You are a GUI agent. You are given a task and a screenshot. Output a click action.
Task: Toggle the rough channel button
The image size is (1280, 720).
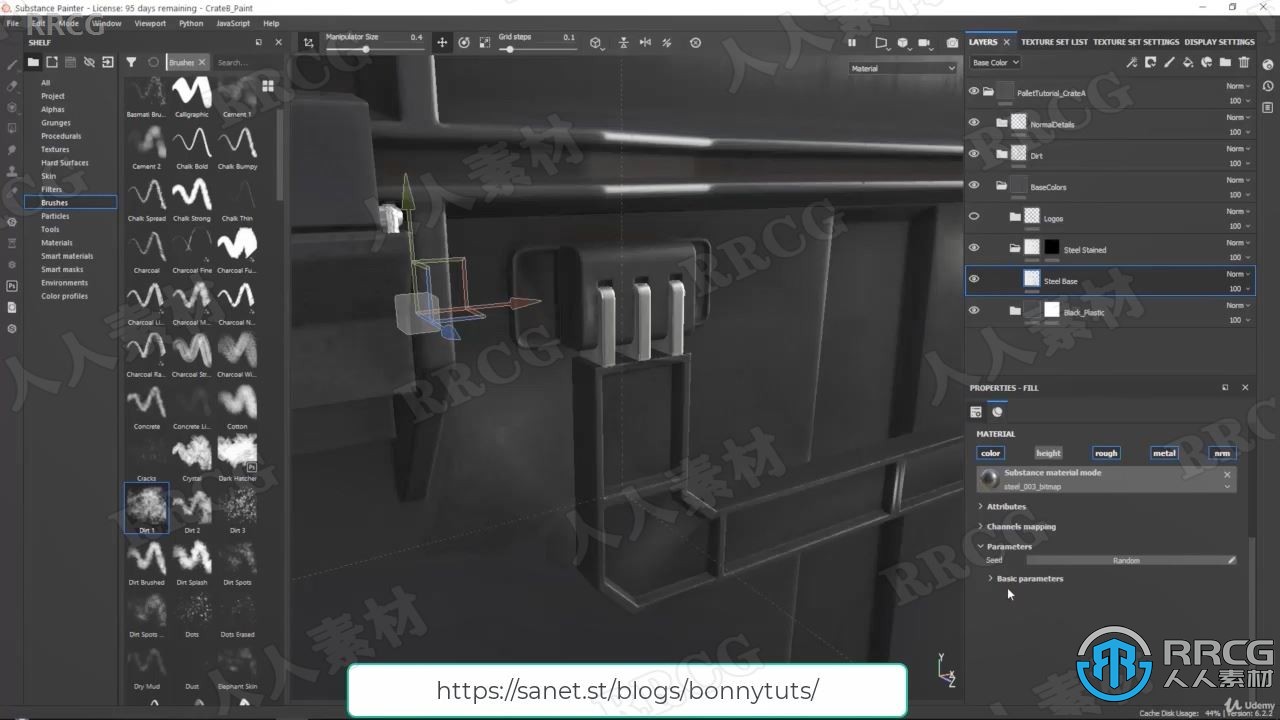[1106, 453]
